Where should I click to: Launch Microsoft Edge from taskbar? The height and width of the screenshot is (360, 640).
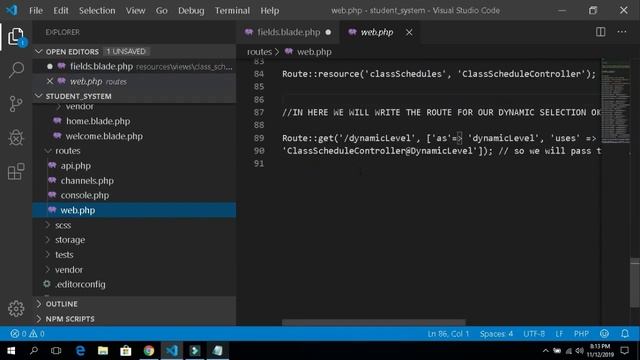(80, 351)
